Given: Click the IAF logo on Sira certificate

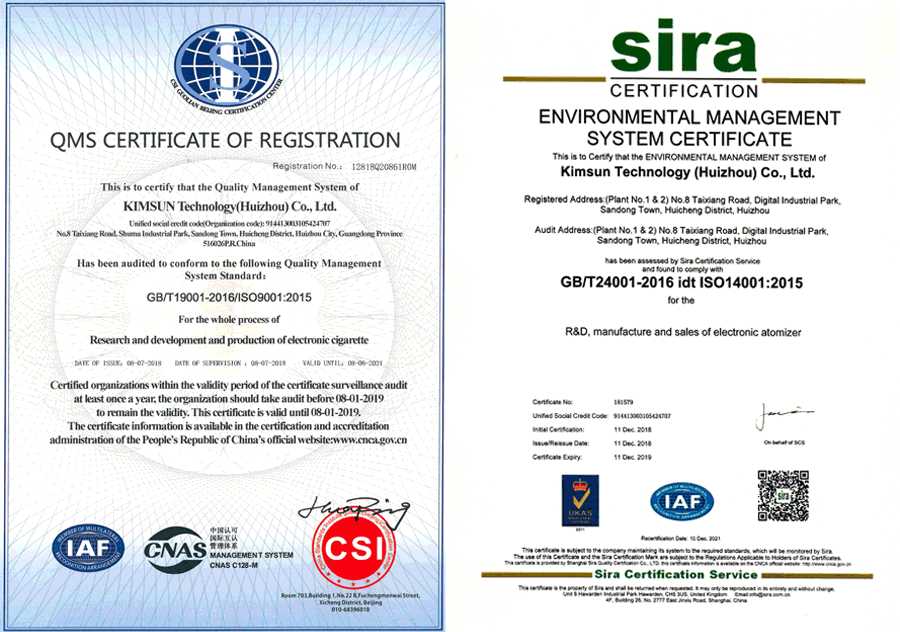Looking at the screenshot, I should 682,502.
